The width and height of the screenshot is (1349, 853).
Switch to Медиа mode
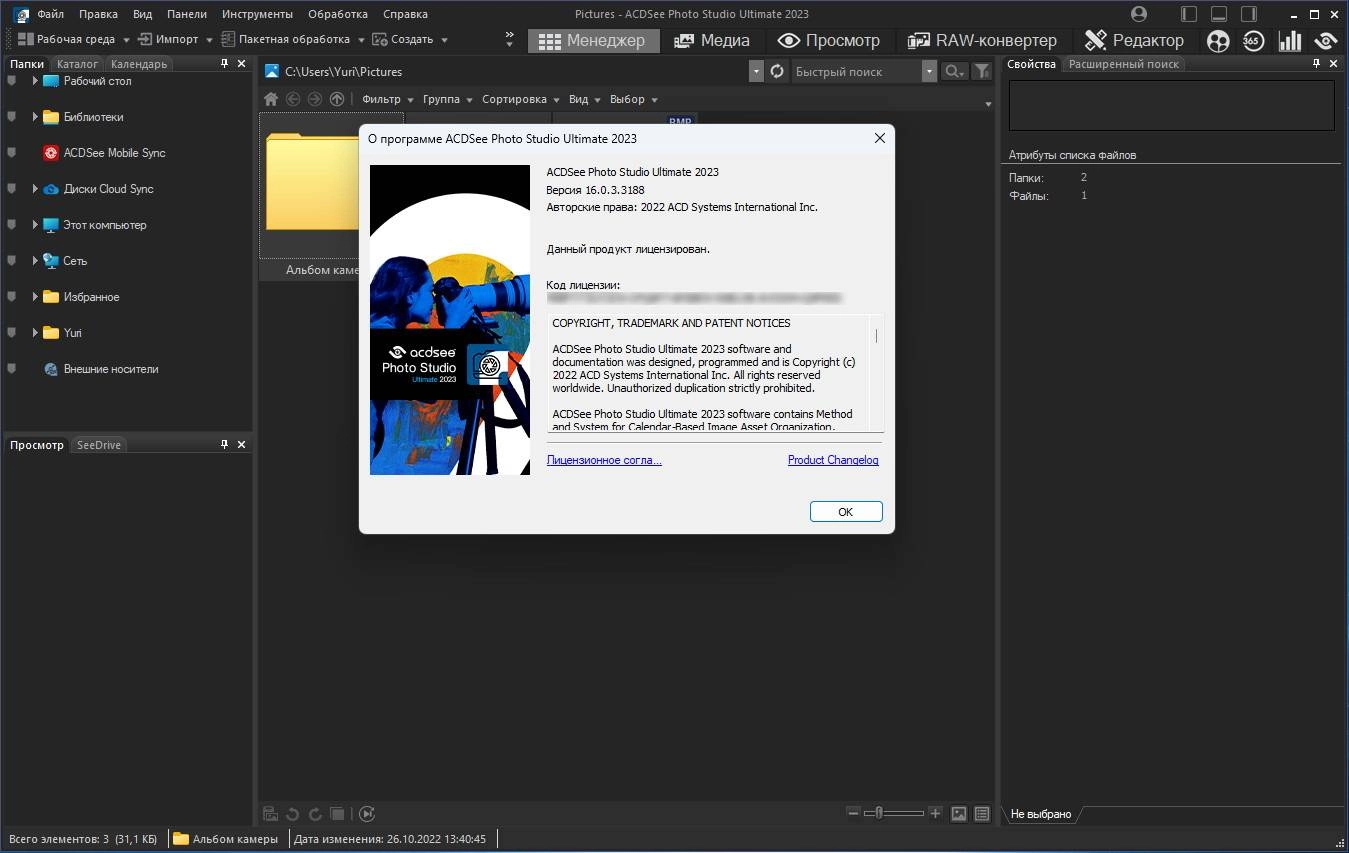pos(712,40)
